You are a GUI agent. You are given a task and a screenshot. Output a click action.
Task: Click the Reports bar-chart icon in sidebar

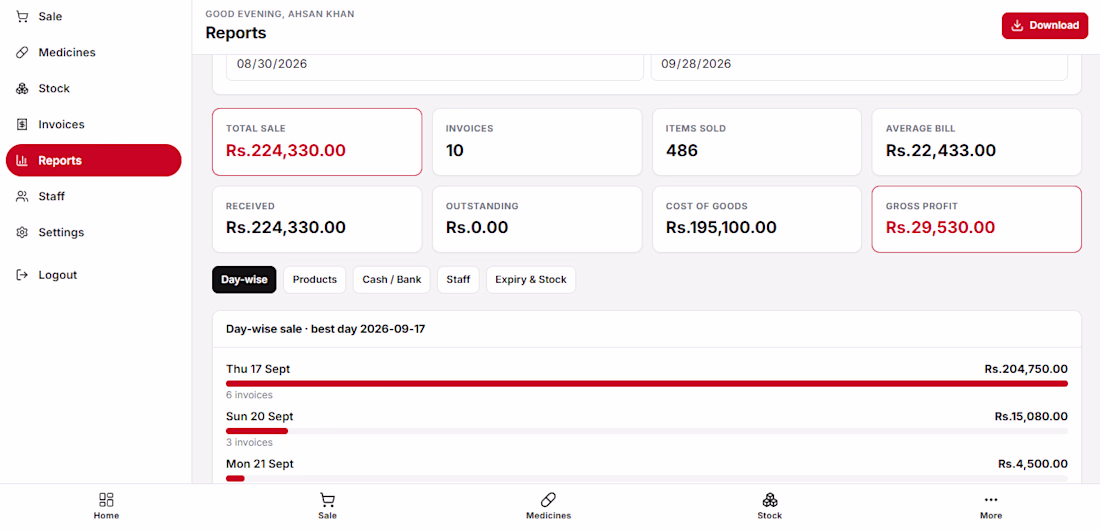pos(22,160)
